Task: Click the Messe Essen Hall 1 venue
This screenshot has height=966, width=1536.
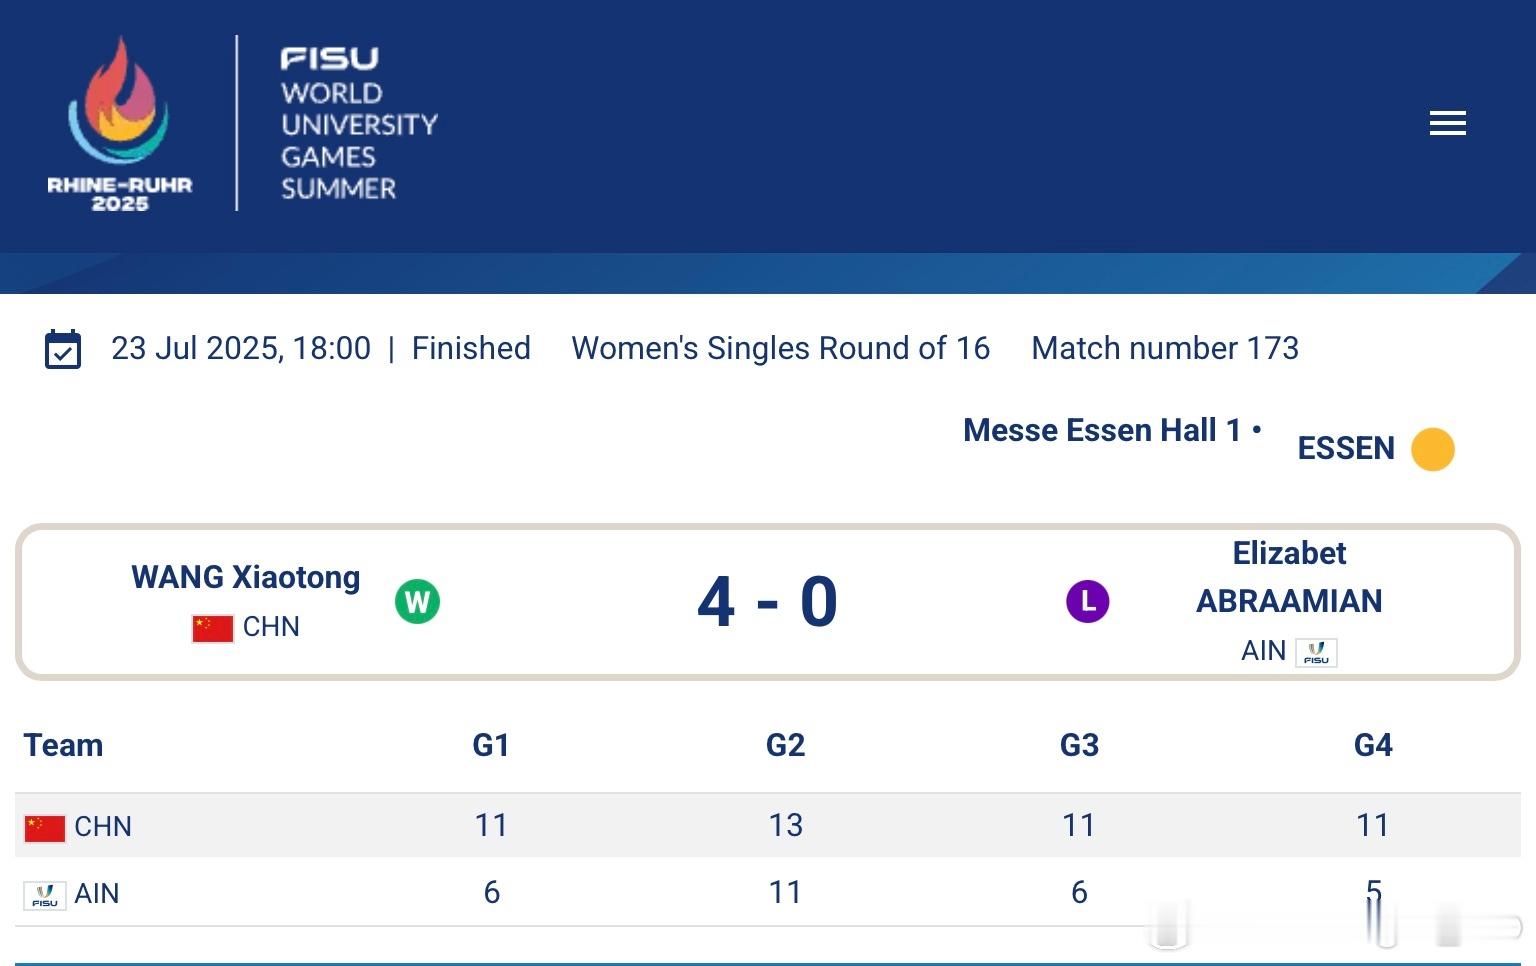Action: tap(1101, 430)
